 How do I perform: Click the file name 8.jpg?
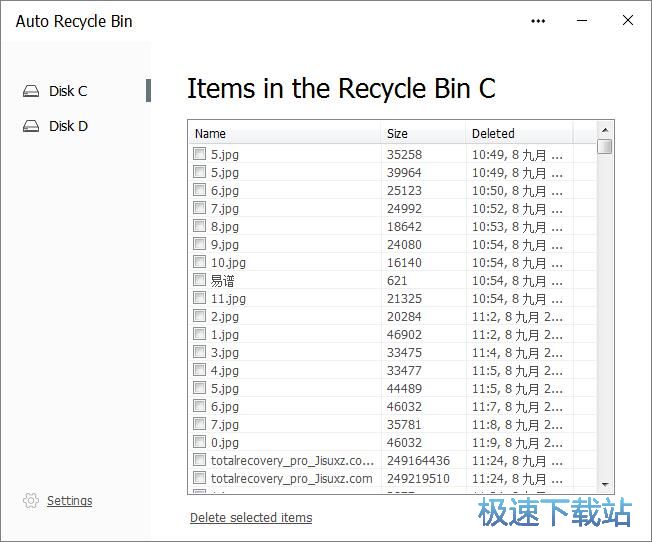coord(225,227)
